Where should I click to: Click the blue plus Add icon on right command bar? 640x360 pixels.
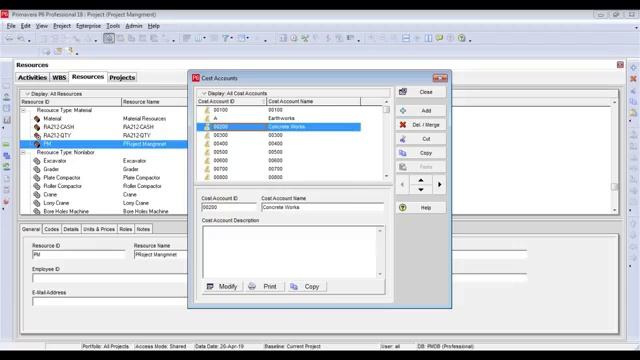633,68
